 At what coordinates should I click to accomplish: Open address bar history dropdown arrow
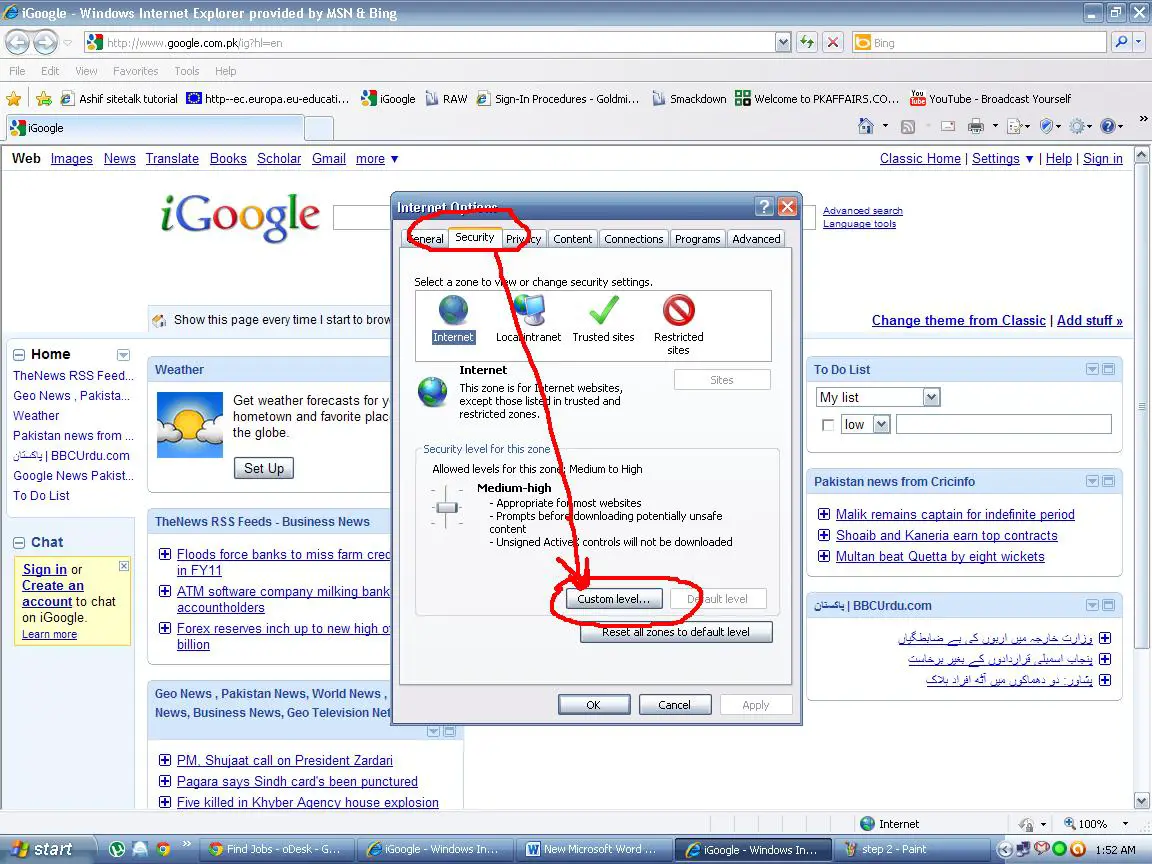click(783, 43)
